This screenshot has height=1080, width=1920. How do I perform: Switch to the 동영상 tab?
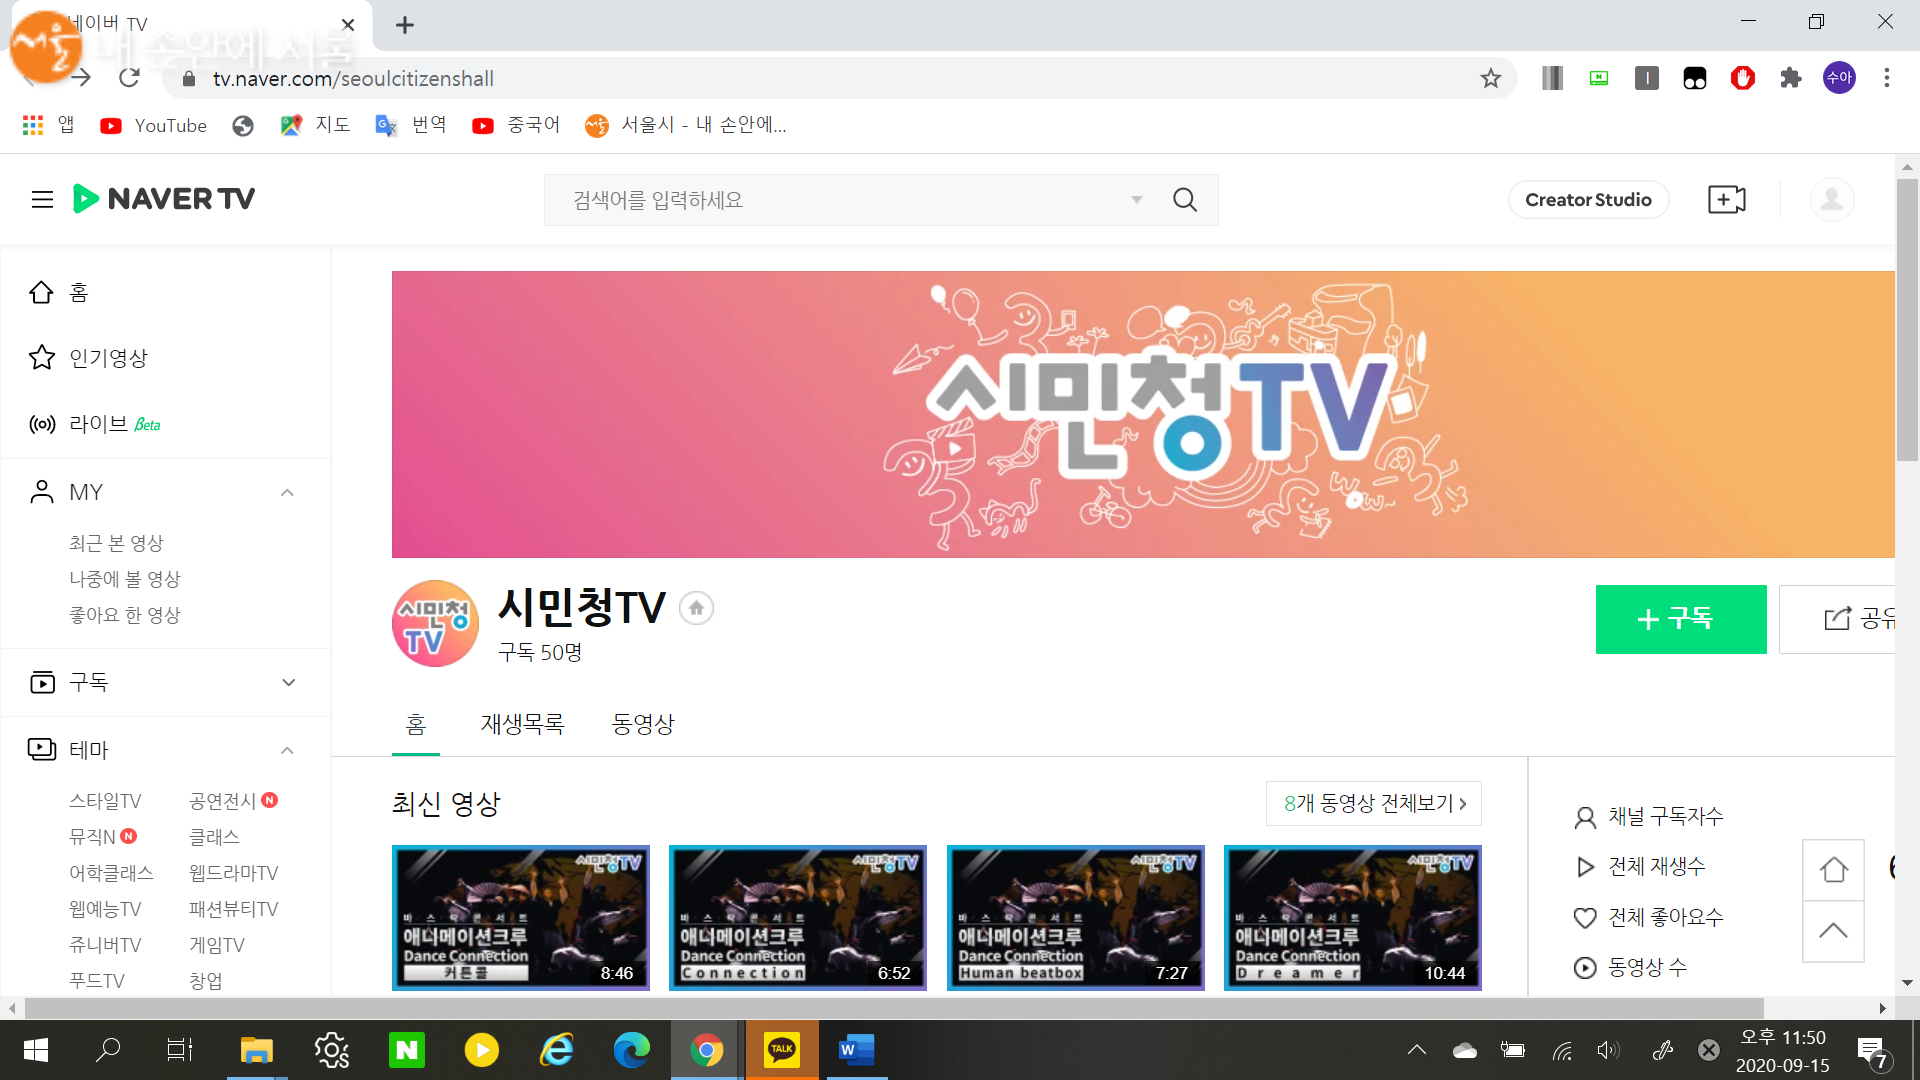[643, 724]
